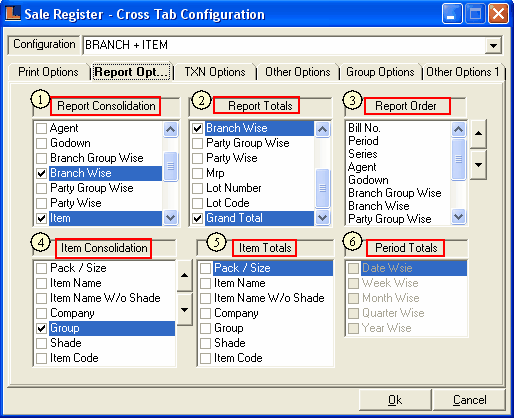Uncheck Item in Report Consolidation
This screenshot has height=420, width=514.
(x=41, y=219)
